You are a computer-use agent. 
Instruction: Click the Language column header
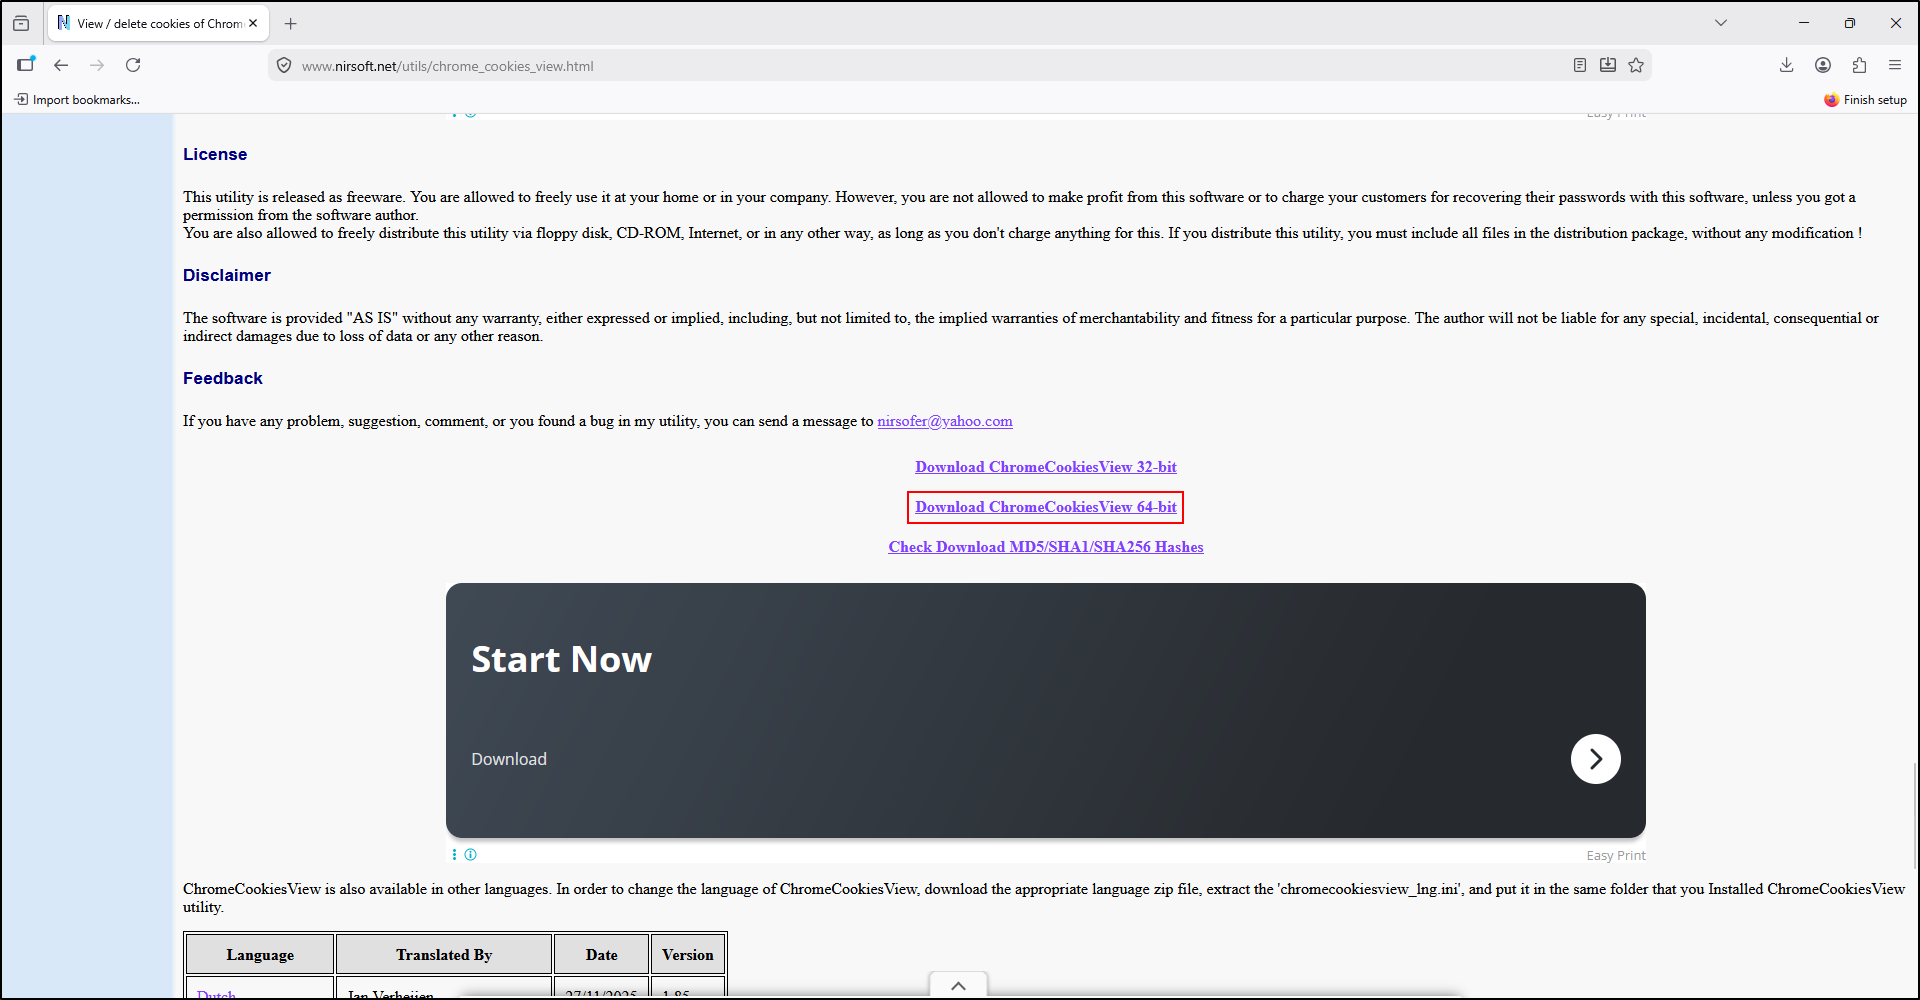click(x=260, y=955)
